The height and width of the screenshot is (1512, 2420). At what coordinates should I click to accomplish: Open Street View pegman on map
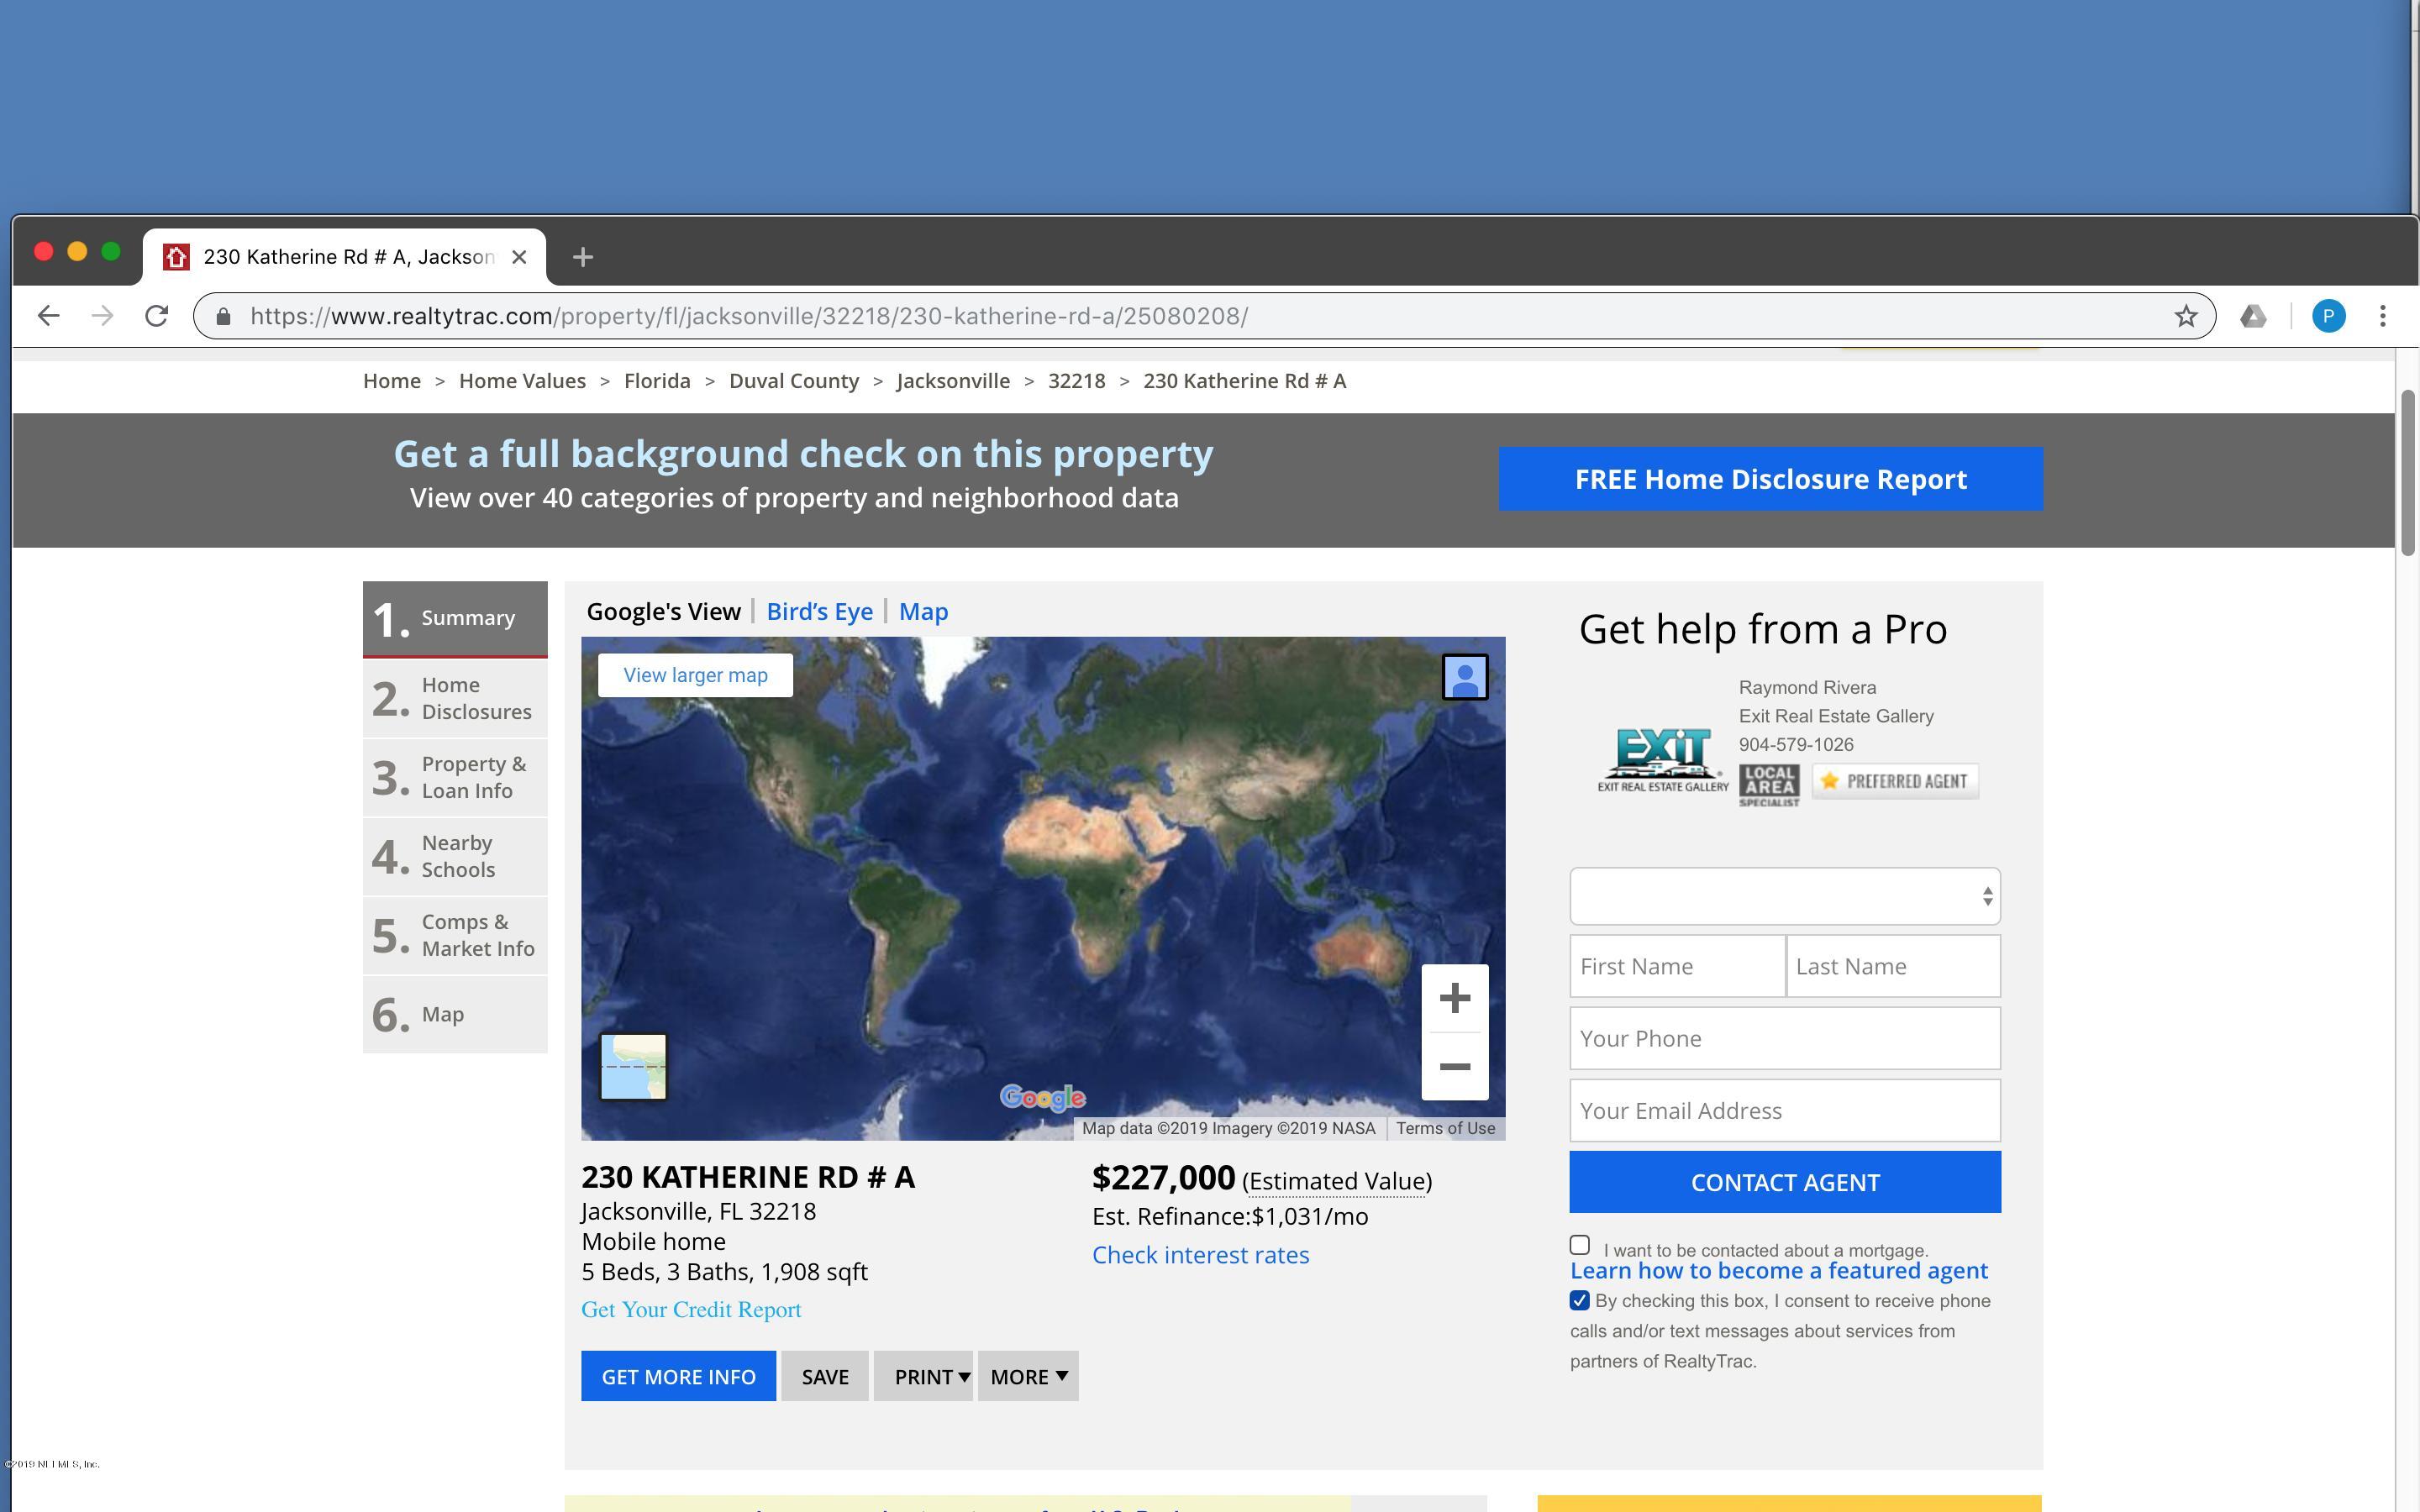1465,677
